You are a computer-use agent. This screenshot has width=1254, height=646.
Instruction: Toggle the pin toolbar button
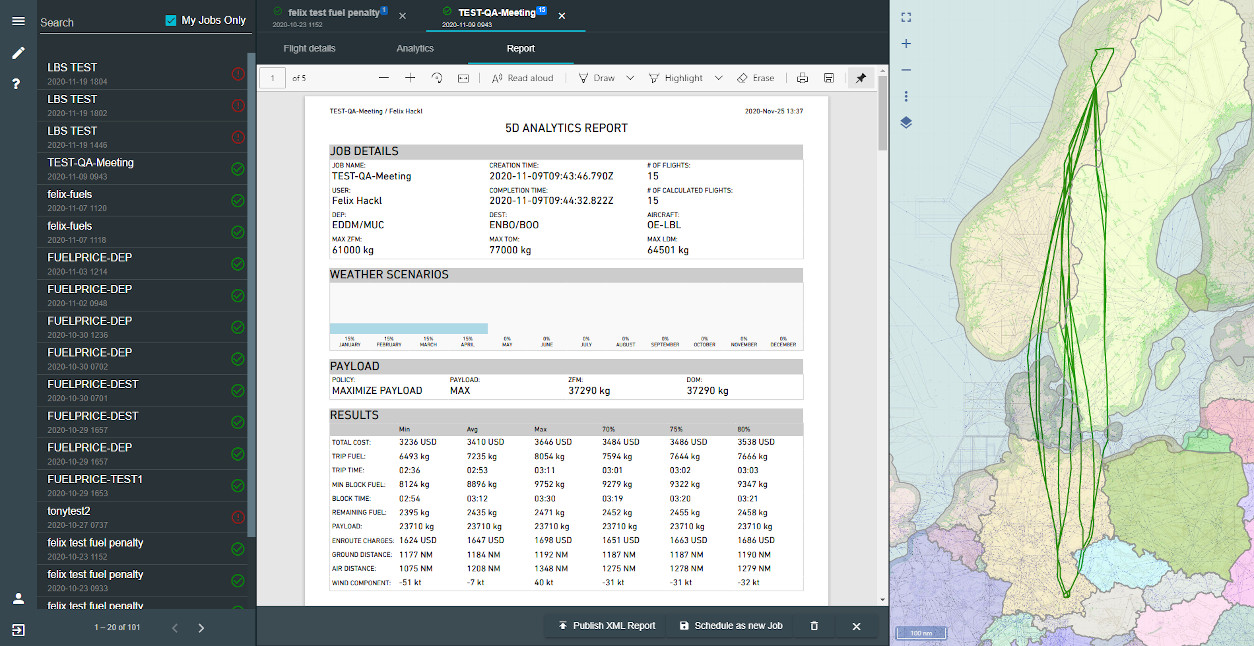(861, 78)
